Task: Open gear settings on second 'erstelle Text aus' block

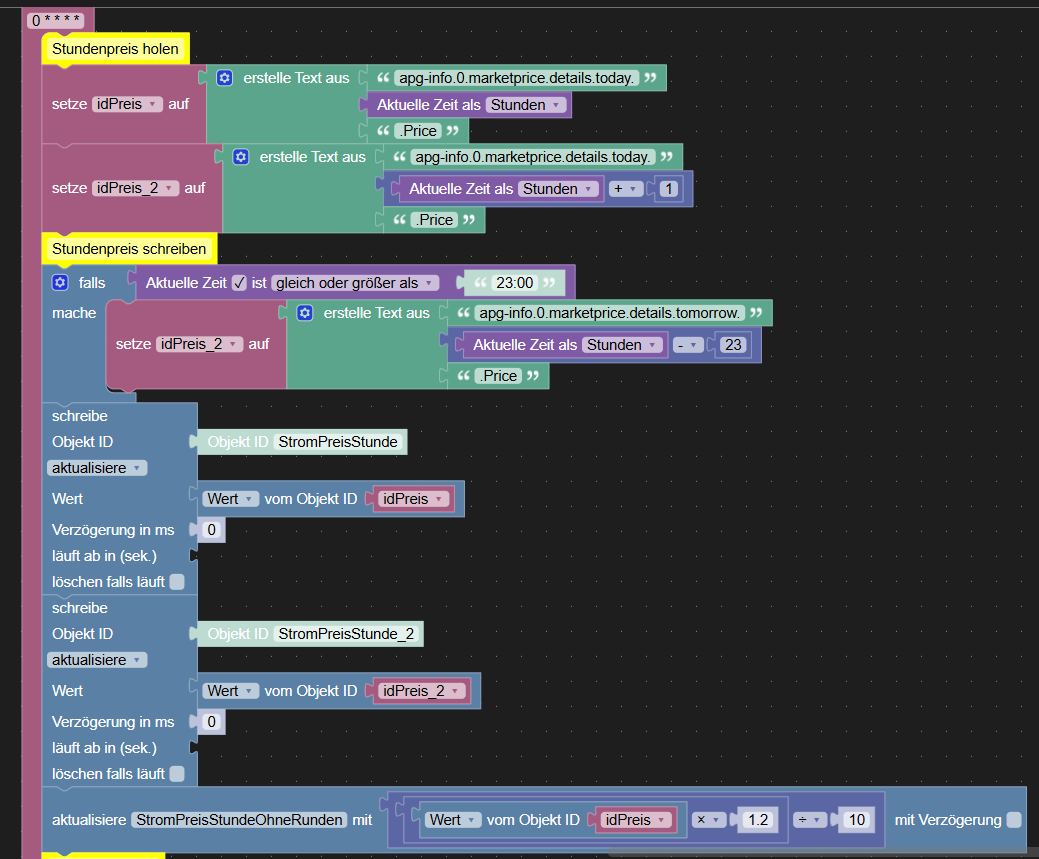Action: (x=241, y=157)
